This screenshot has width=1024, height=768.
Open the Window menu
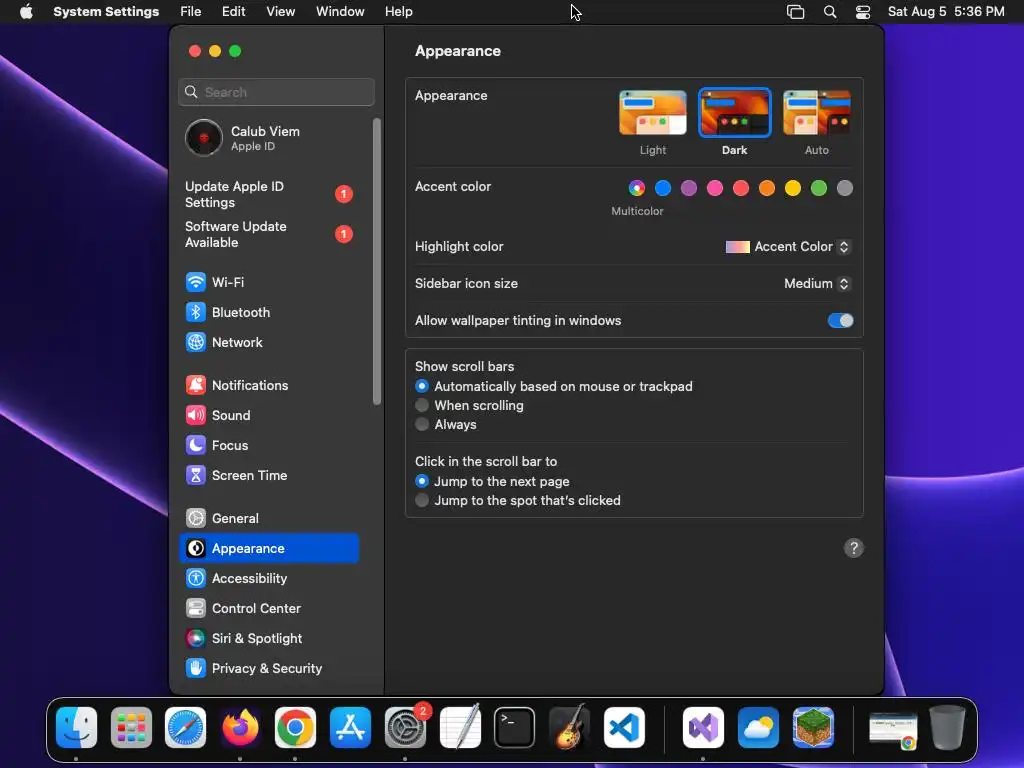340,12
